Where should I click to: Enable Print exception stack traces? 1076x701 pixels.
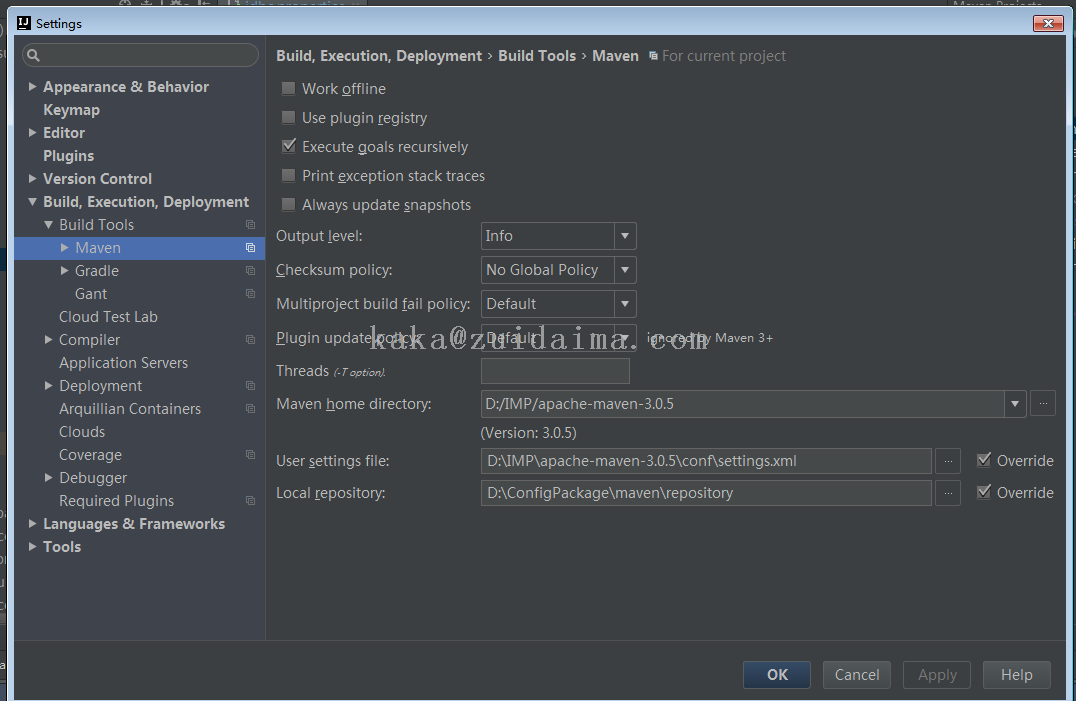[288, 176]
